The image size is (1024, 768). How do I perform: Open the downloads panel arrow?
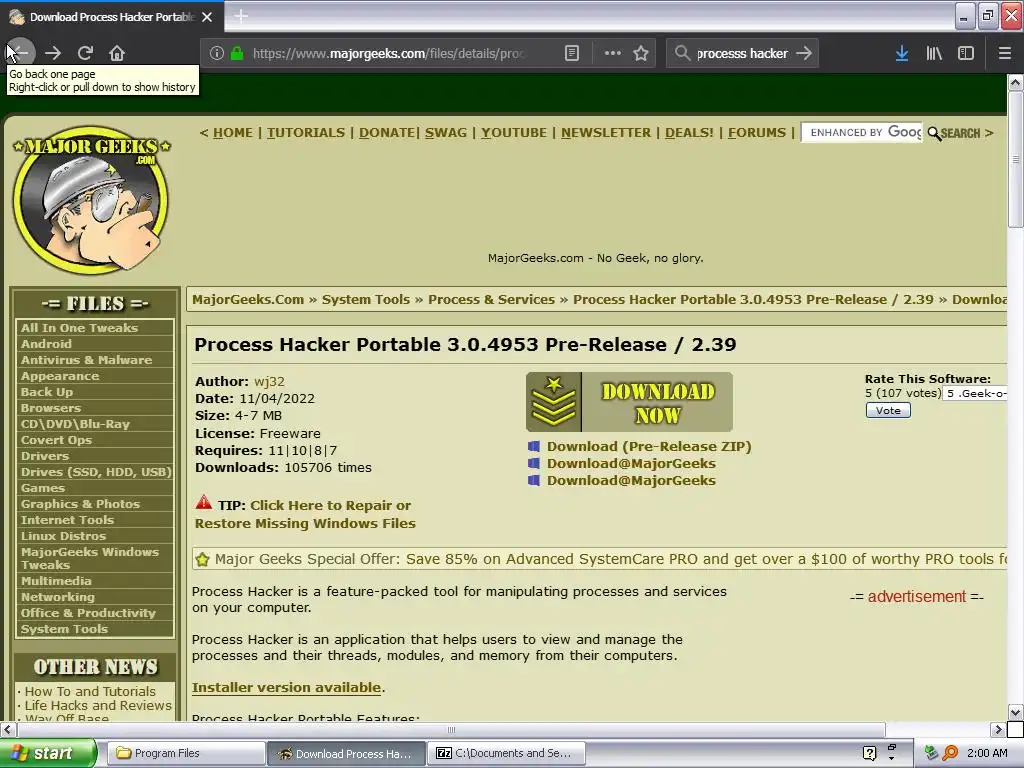coord(902,53)
